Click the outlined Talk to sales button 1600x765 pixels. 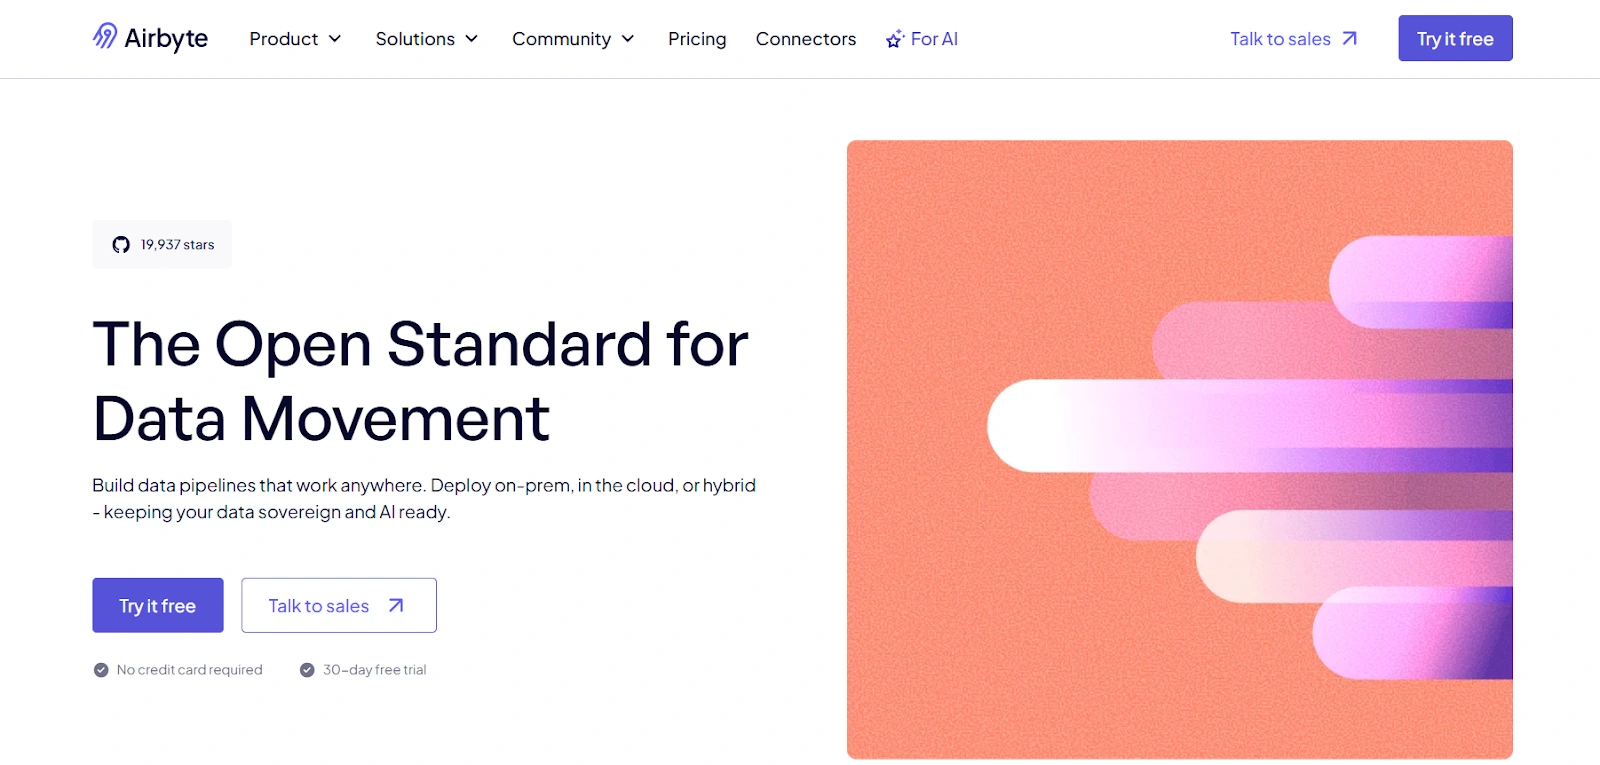[x=338, y=605]
